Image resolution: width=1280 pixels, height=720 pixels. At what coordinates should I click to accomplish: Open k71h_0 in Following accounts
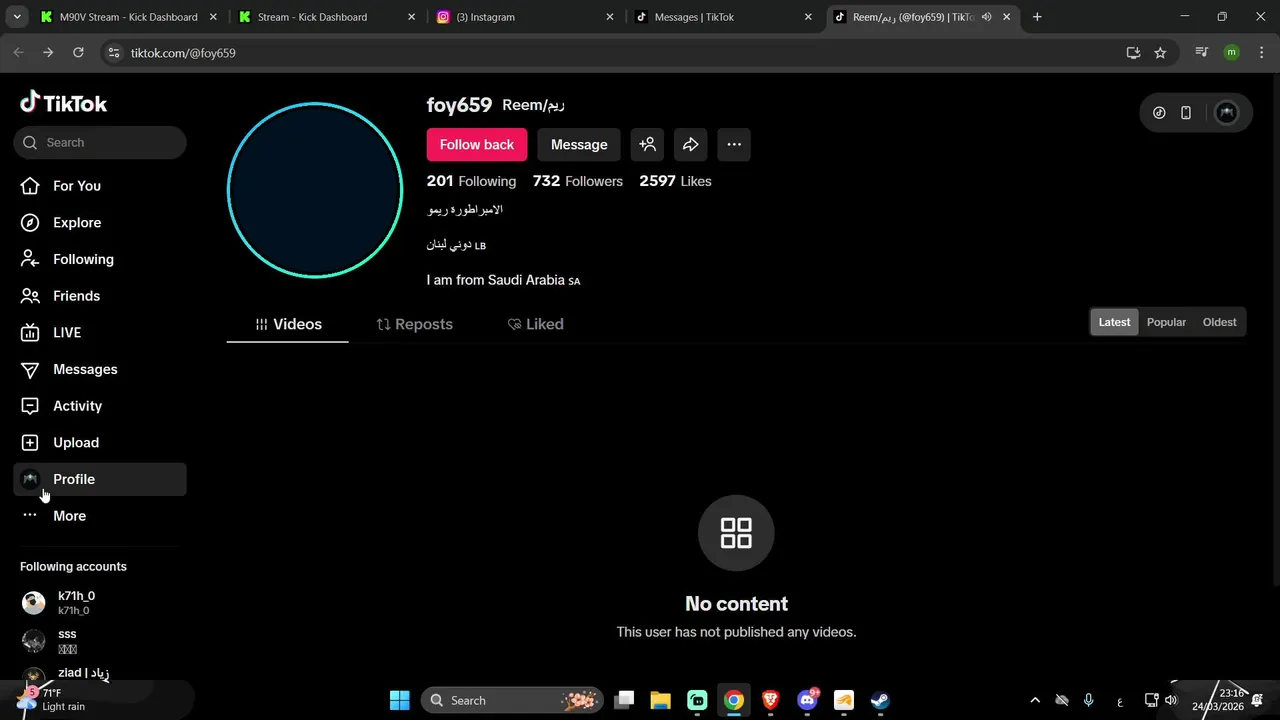click(x=100, y=603)
